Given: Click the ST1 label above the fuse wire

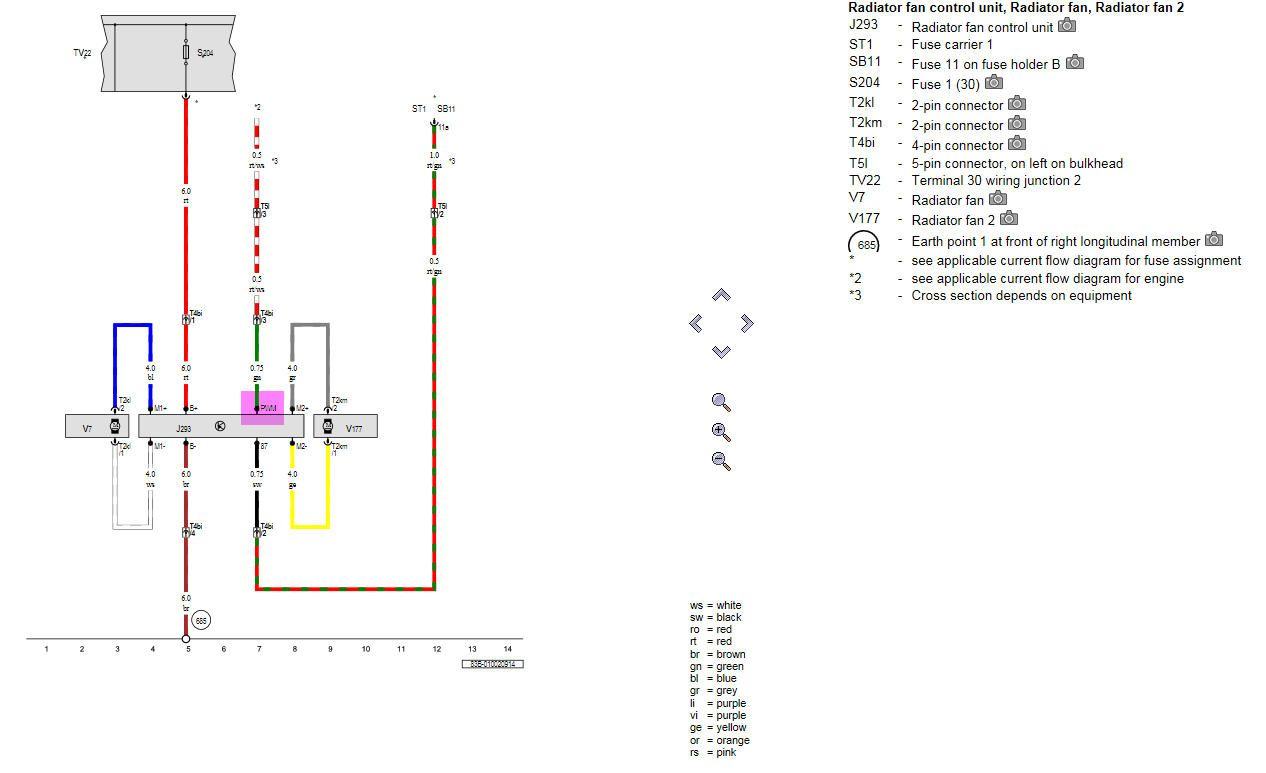Looking at the screenshot, I should click(419, 109).
